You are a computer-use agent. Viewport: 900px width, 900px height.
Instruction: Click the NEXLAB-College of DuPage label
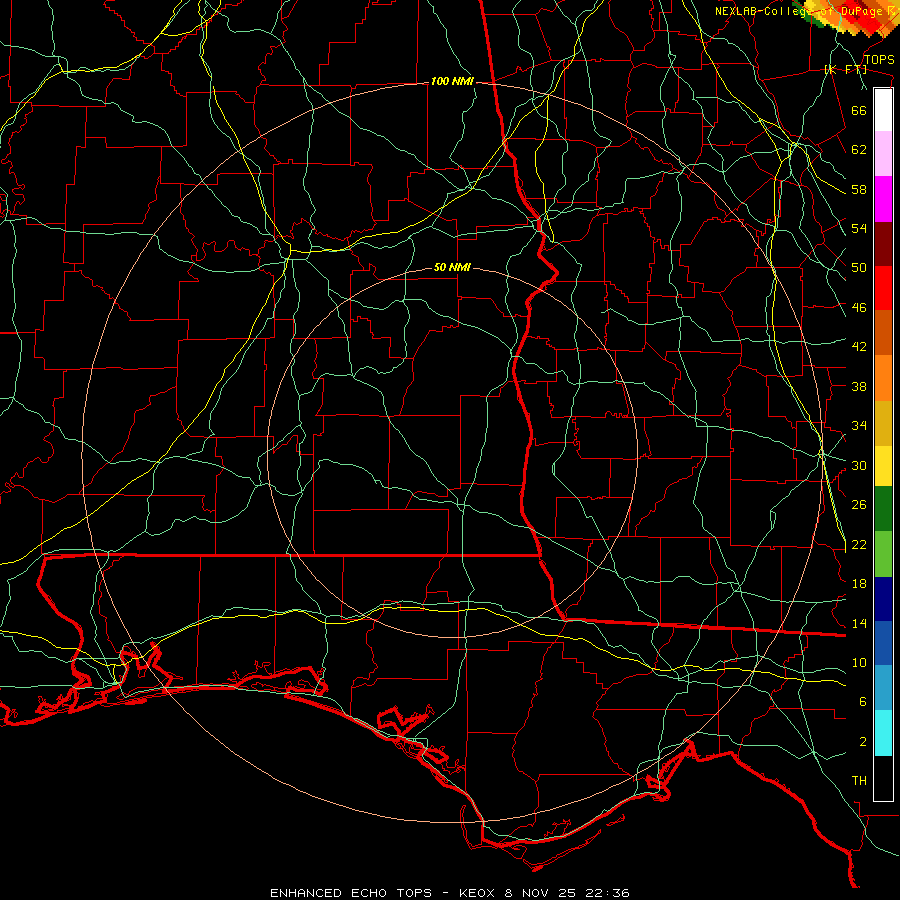tap(800, 11)
